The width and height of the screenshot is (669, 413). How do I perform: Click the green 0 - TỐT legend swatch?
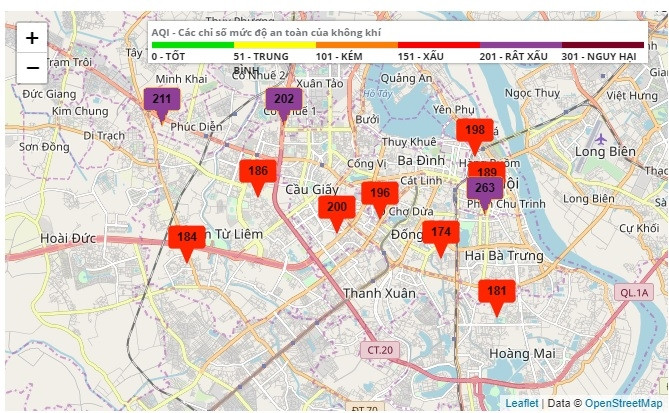tap(192, 45)
